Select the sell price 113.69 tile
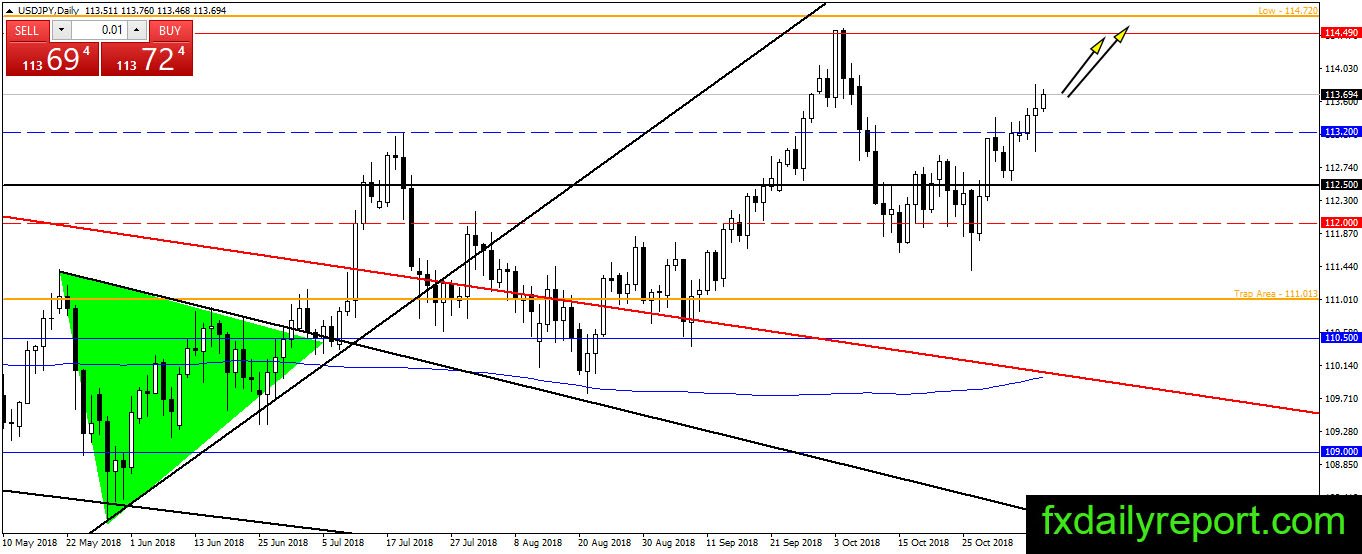The width and height of the screenshot is (1362, 554). point(52,59)
